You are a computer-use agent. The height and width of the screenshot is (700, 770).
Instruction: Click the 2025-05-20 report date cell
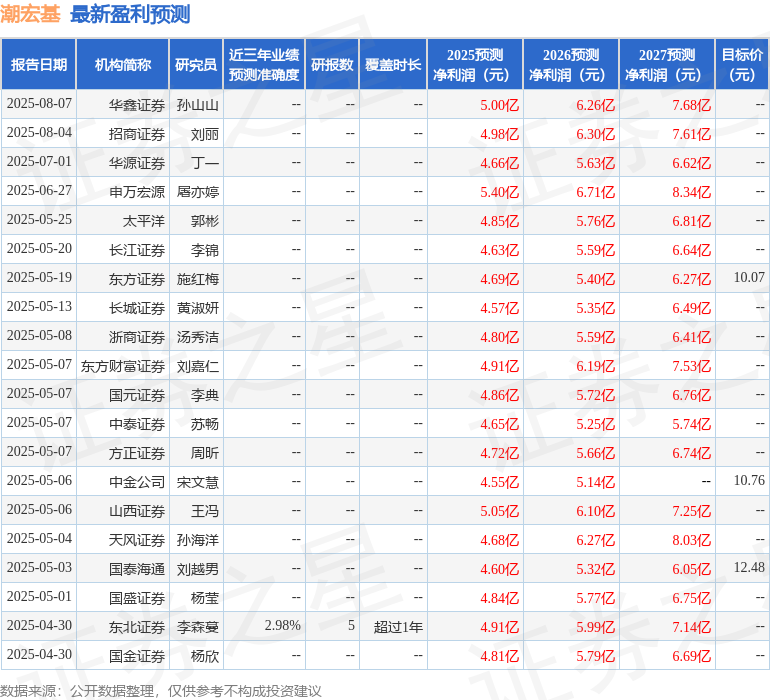pos(39,249)
